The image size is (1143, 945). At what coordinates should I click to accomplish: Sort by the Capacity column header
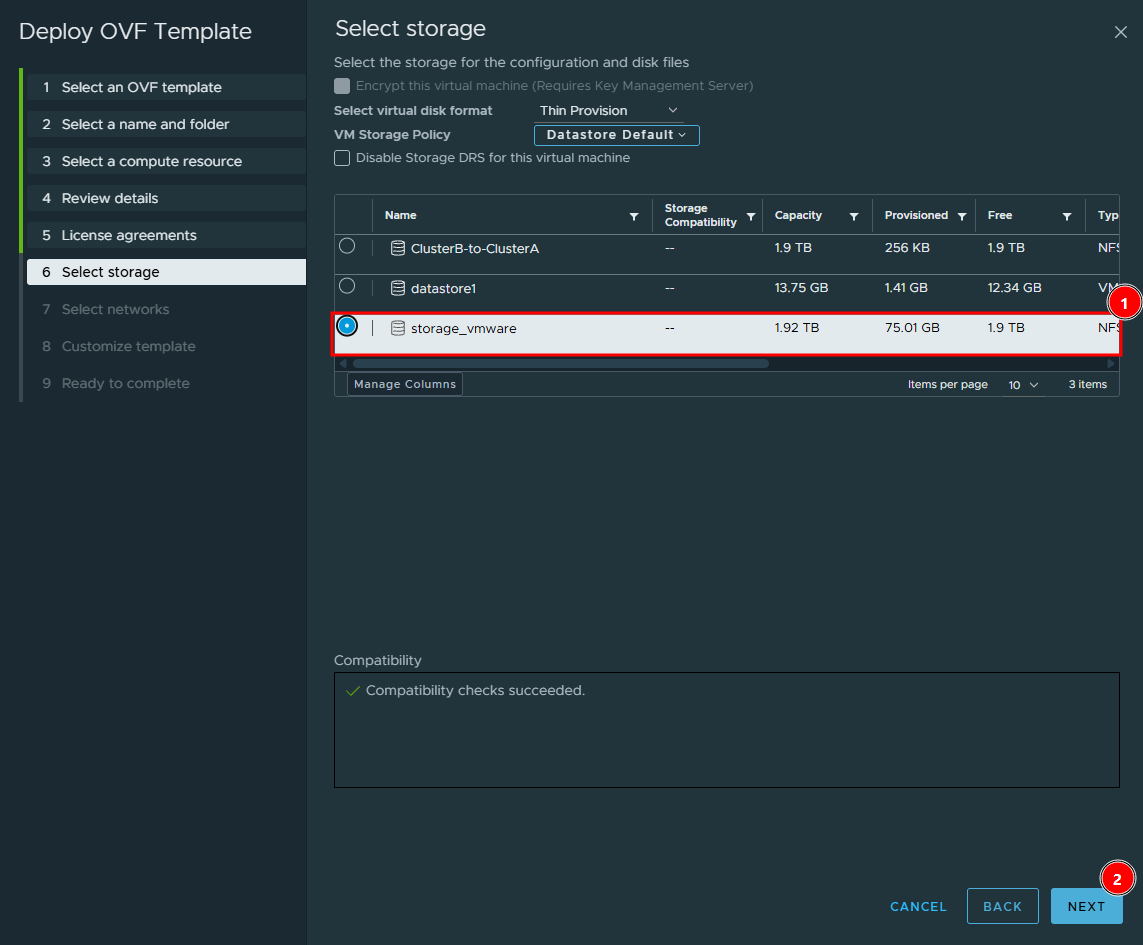798,215
